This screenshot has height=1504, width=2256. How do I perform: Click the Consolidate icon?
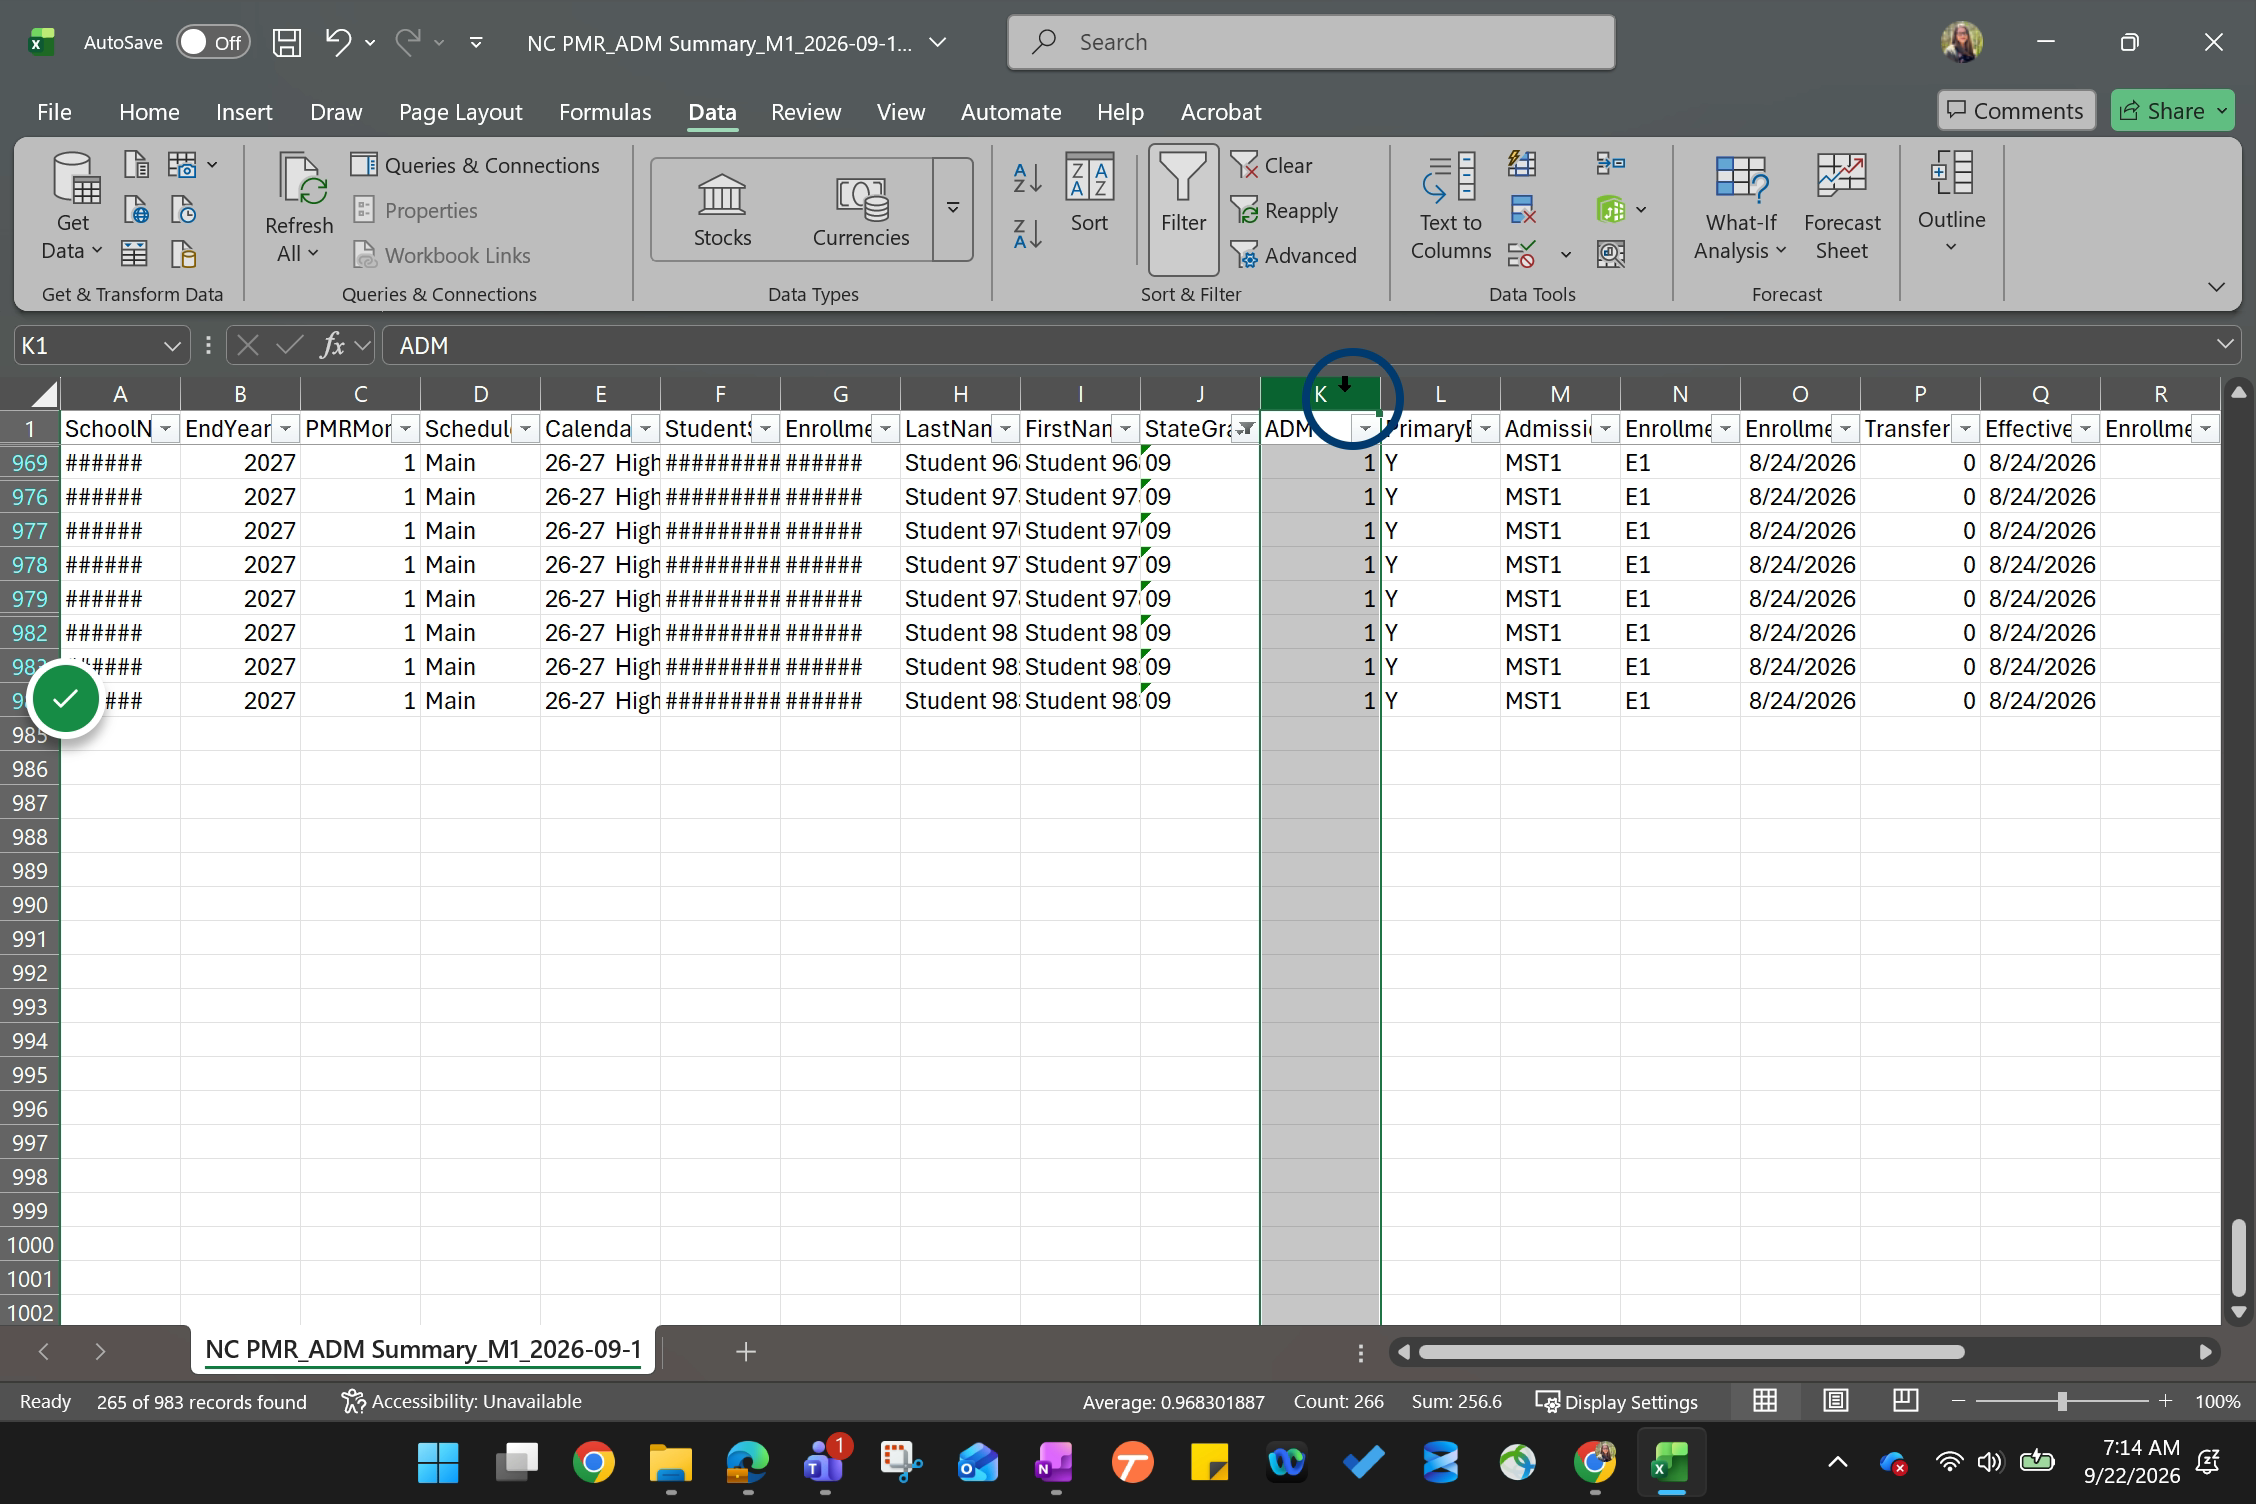coord(1611,163)
